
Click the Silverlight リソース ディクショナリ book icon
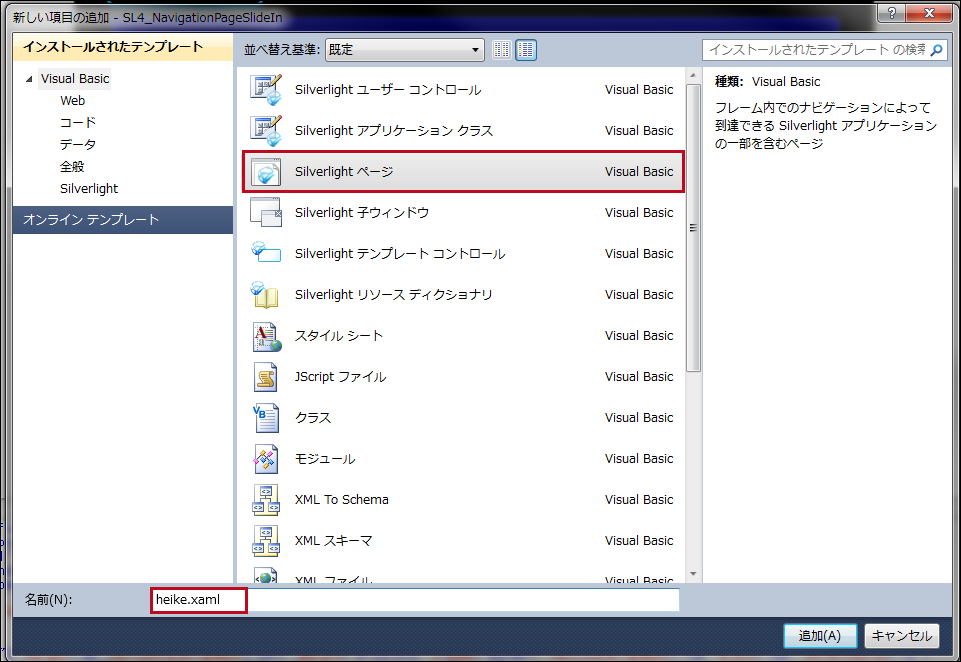pos(265,295)
